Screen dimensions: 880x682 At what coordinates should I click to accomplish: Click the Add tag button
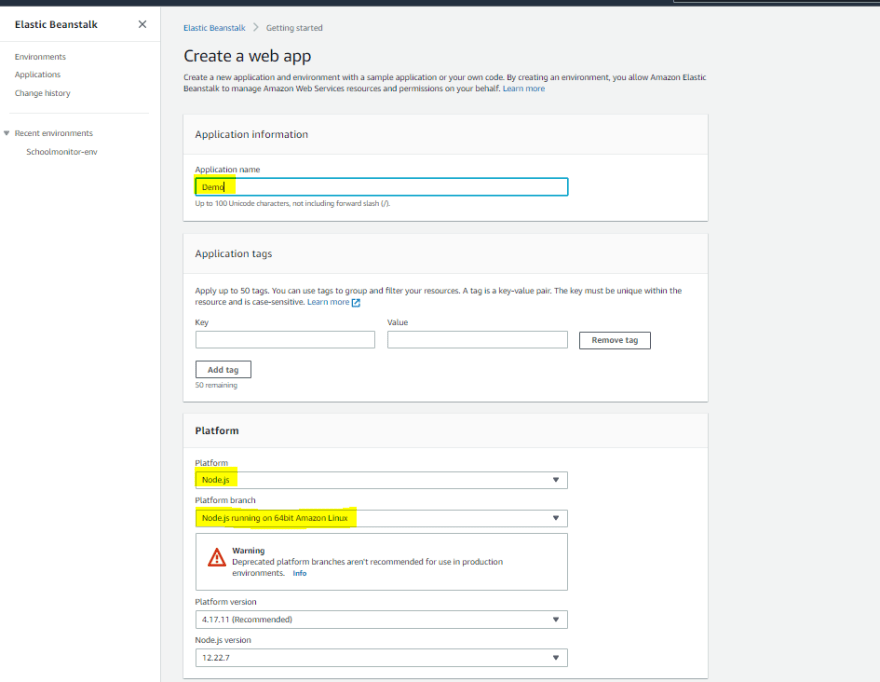click(223, 369)
